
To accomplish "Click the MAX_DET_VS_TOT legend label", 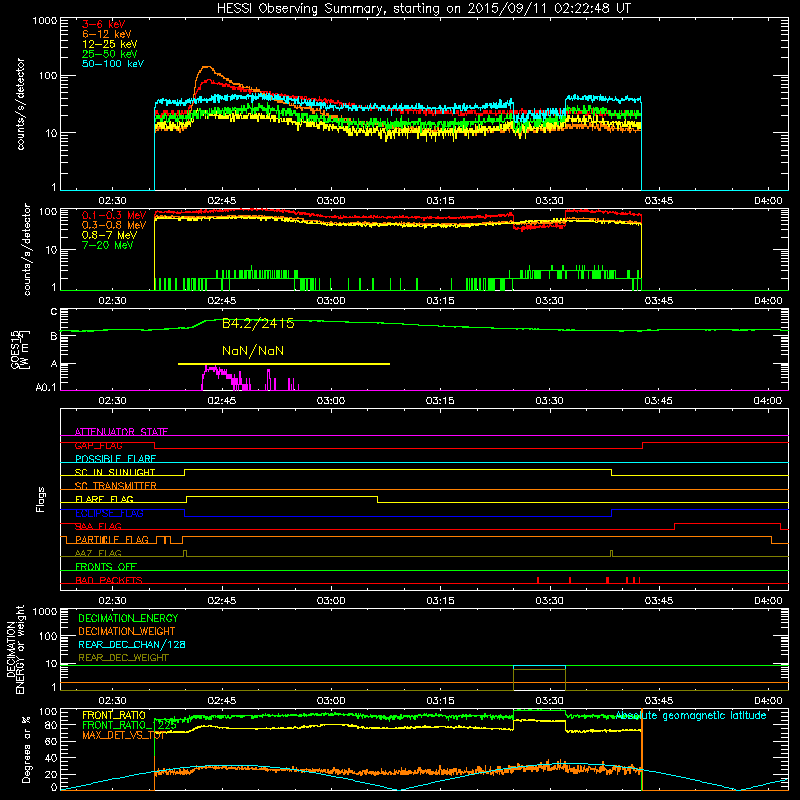I will [123, 735].
